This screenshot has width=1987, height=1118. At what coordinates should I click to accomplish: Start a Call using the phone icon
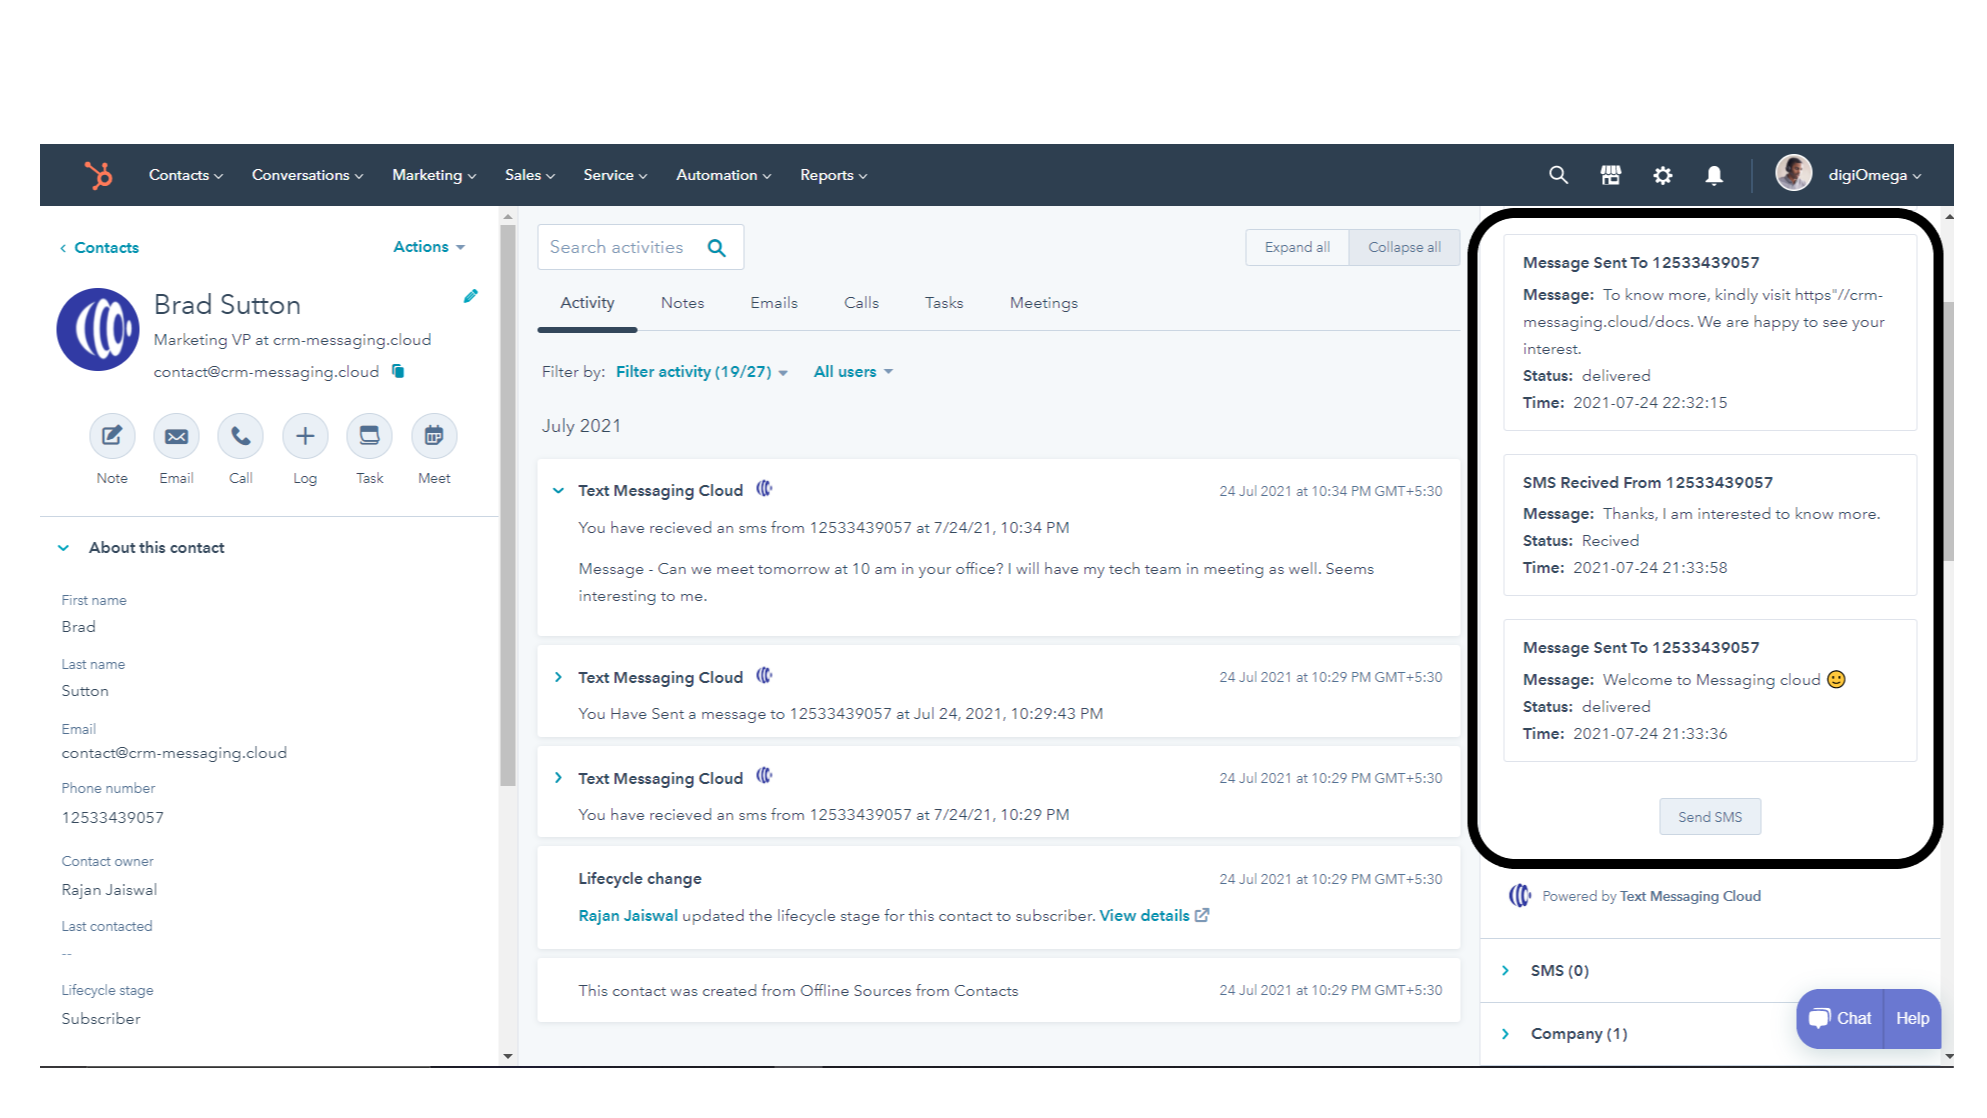pyautogui.click(x=240, y=436)
